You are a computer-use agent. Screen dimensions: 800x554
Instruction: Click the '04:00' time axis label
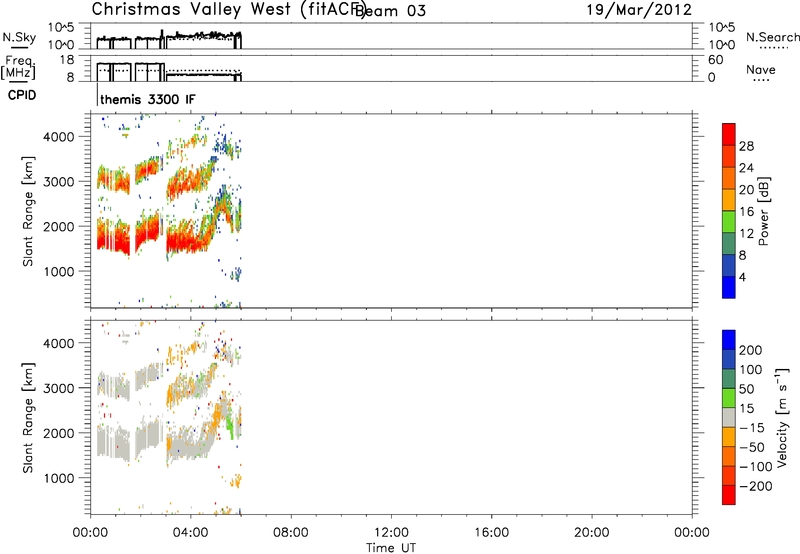(191, 533)
